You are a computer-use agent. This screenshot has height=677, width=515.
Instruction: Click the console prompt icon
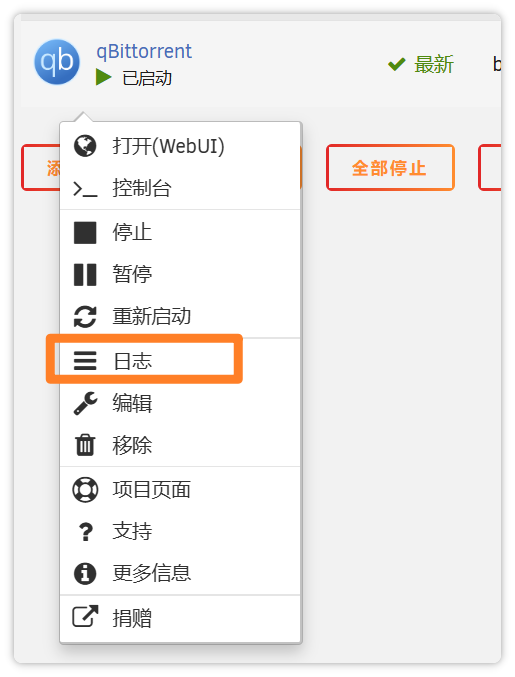point(85,189)
